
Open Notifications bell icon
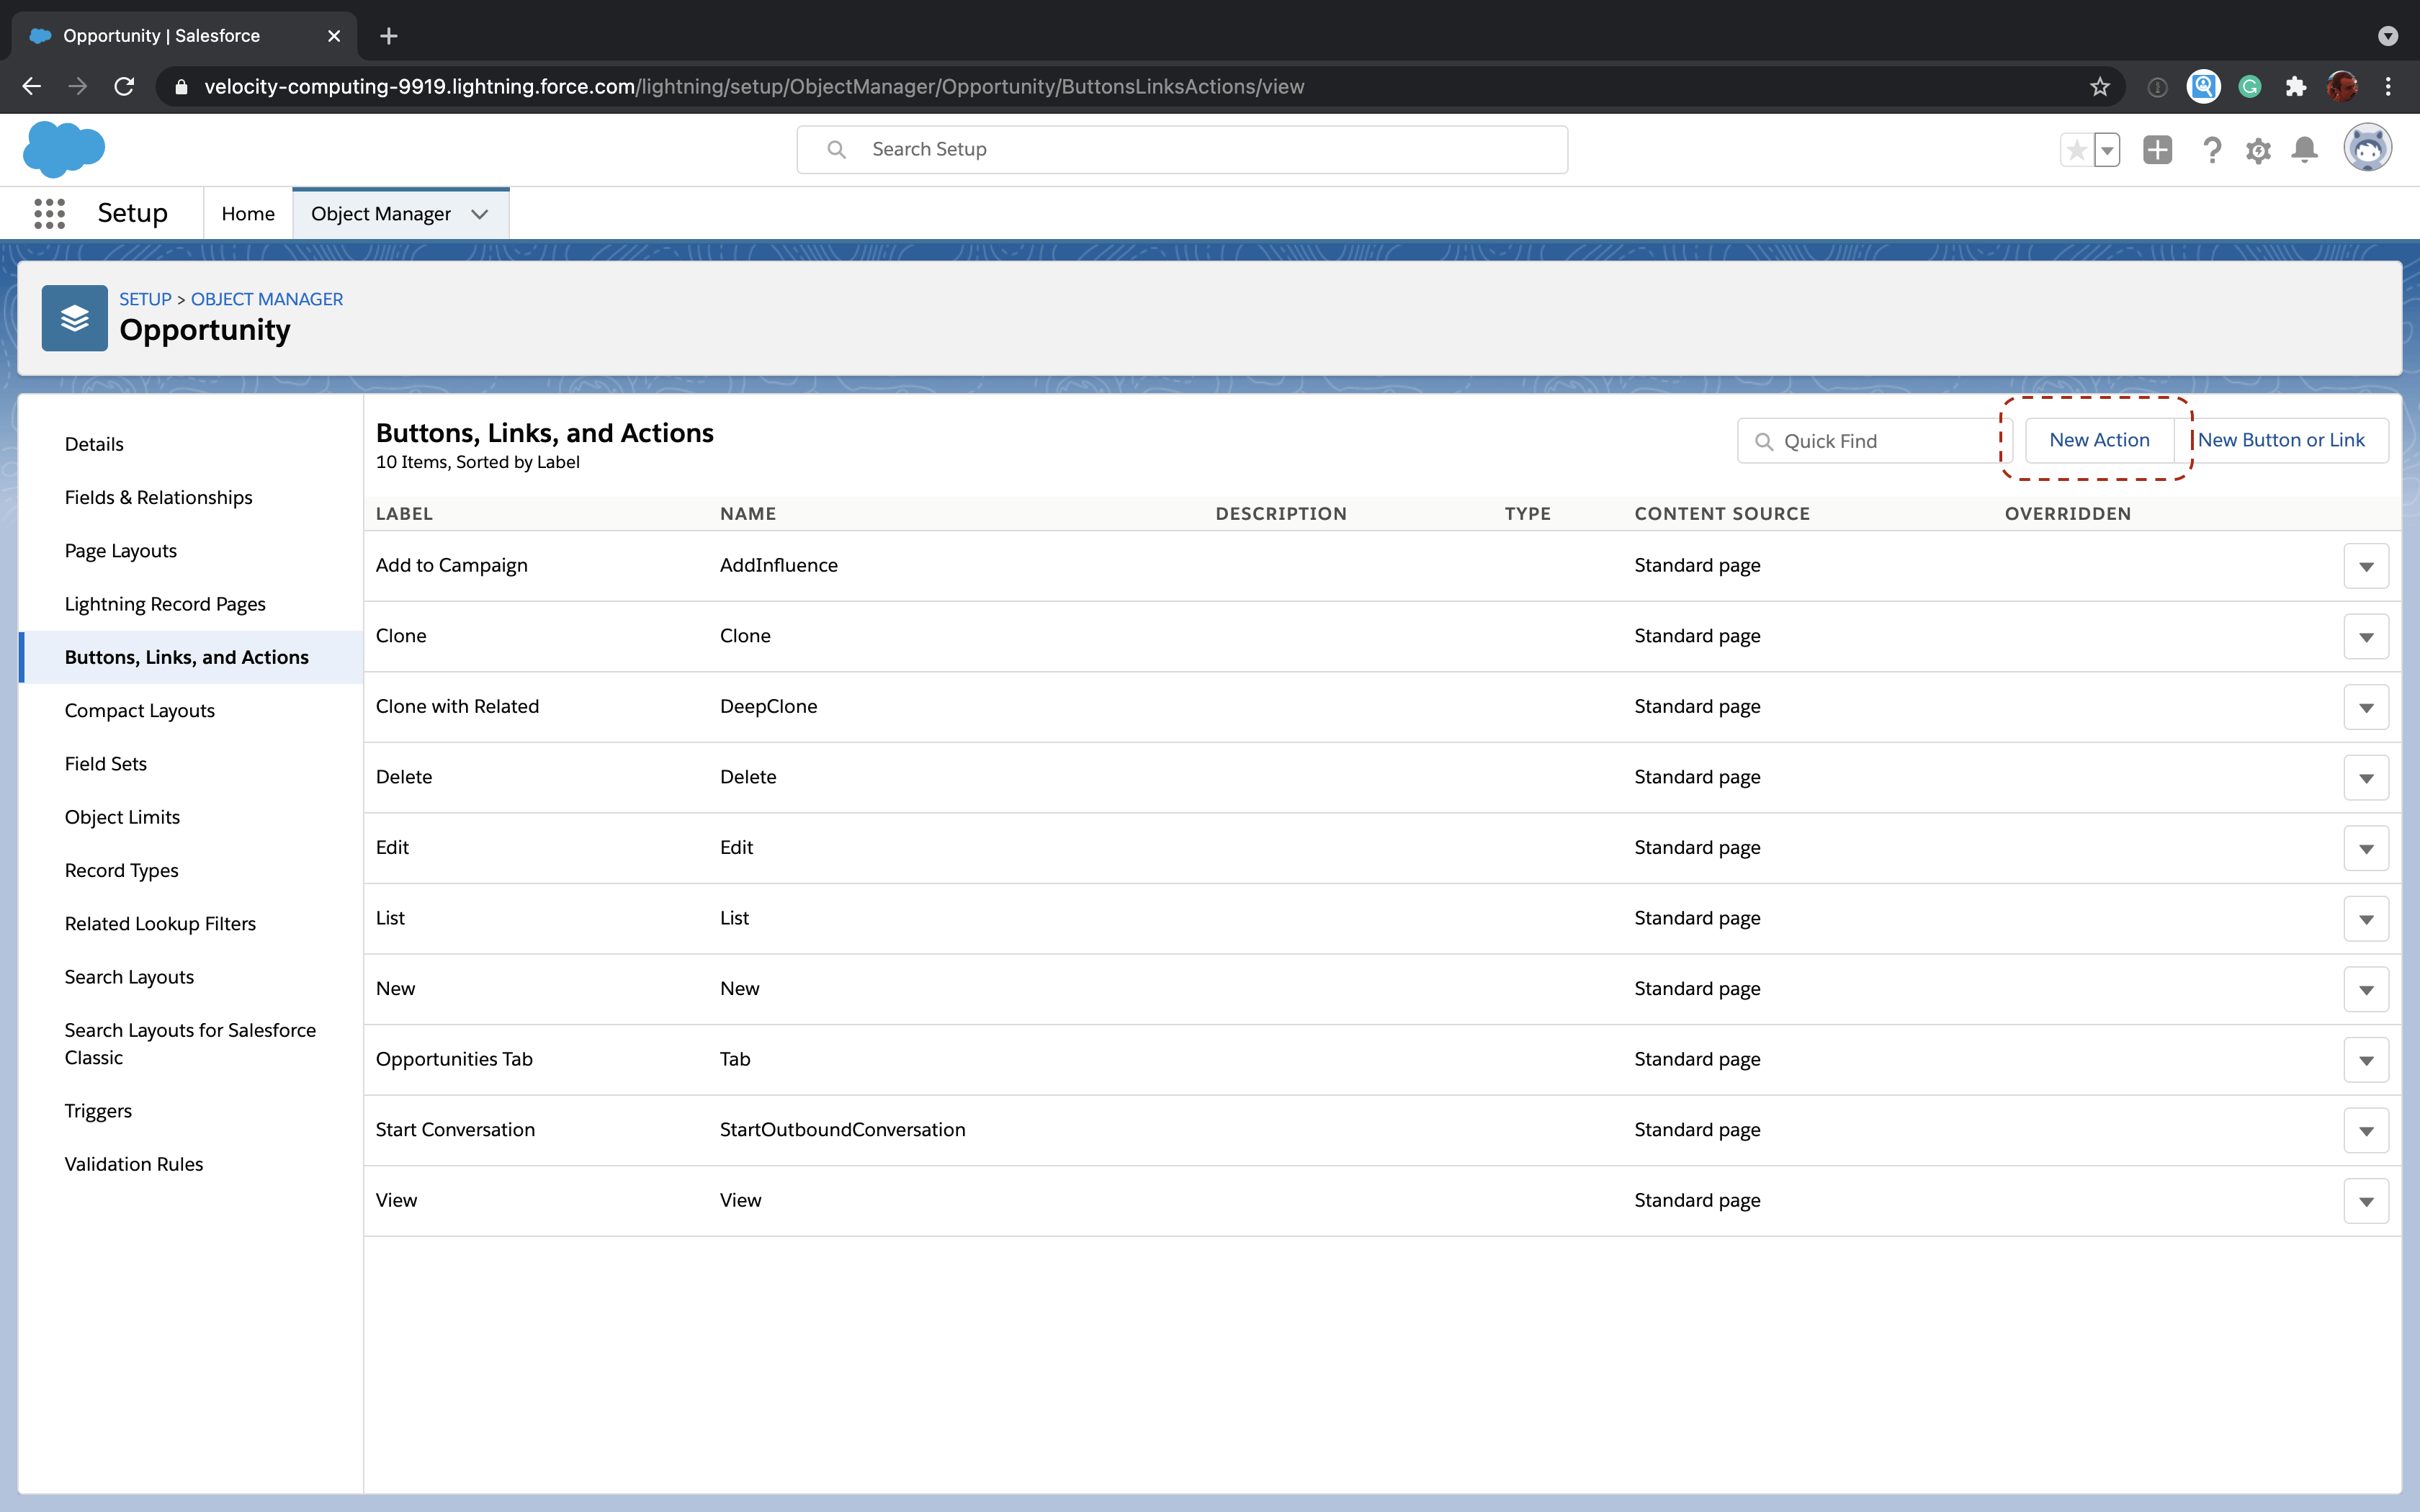click(x=2303, y=149)
